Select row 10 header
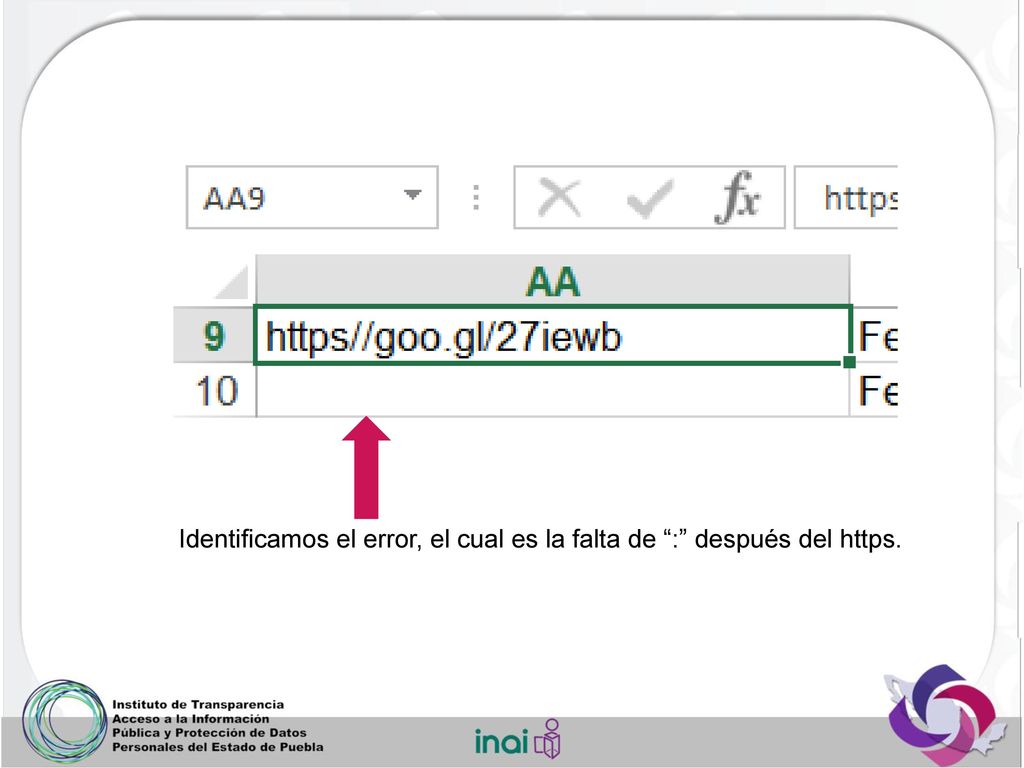Image resolution: width=1024 pixels, height=768 pixels. (216, 391)
